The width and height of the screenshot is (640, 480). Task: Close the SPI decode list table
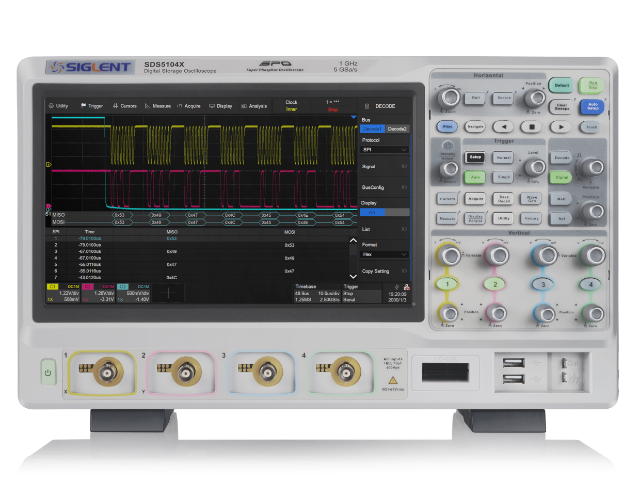point(353,232)
